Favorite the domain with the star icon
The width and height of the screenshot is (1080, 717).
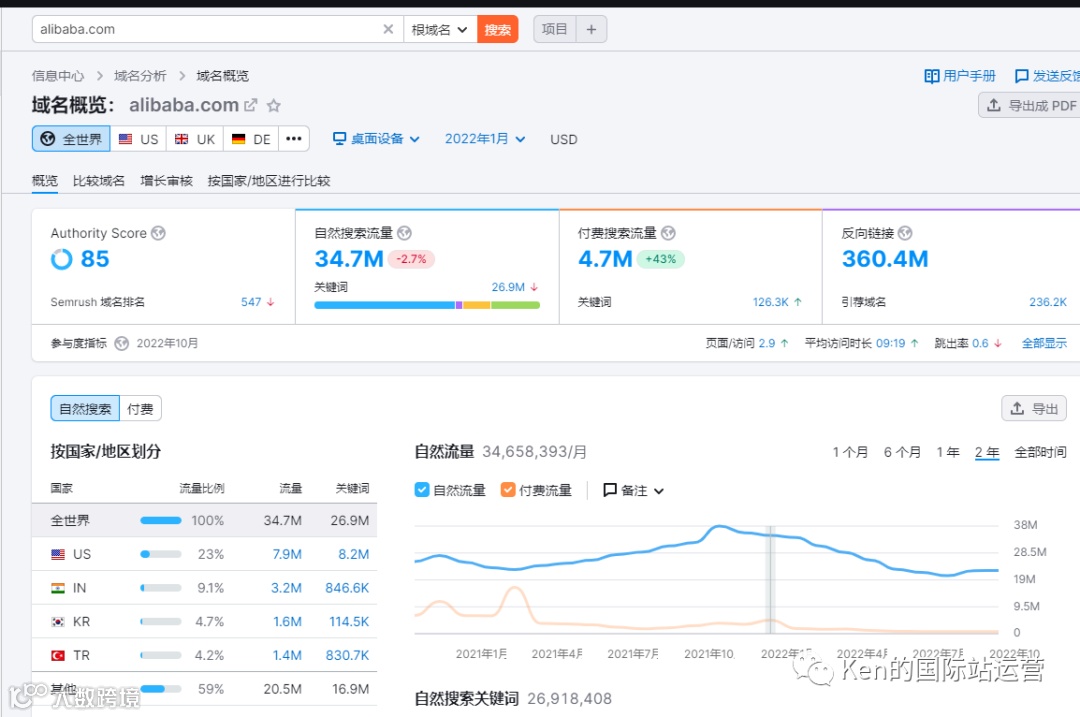pyautogui.click(x=273, y=105)
